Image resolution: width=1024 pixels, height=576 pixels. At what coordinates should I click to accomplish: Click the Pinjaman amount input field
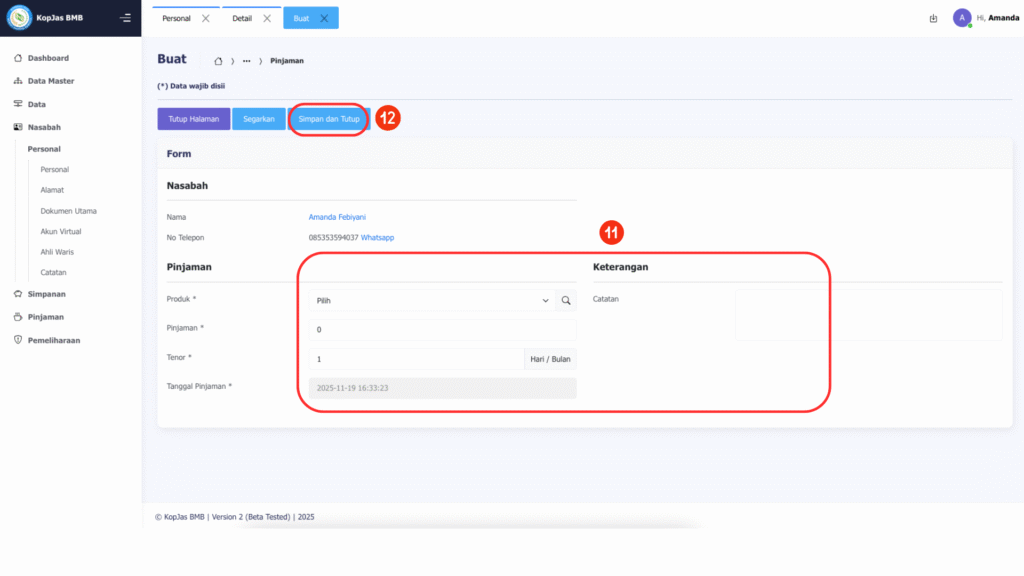(x=442, y=329)
